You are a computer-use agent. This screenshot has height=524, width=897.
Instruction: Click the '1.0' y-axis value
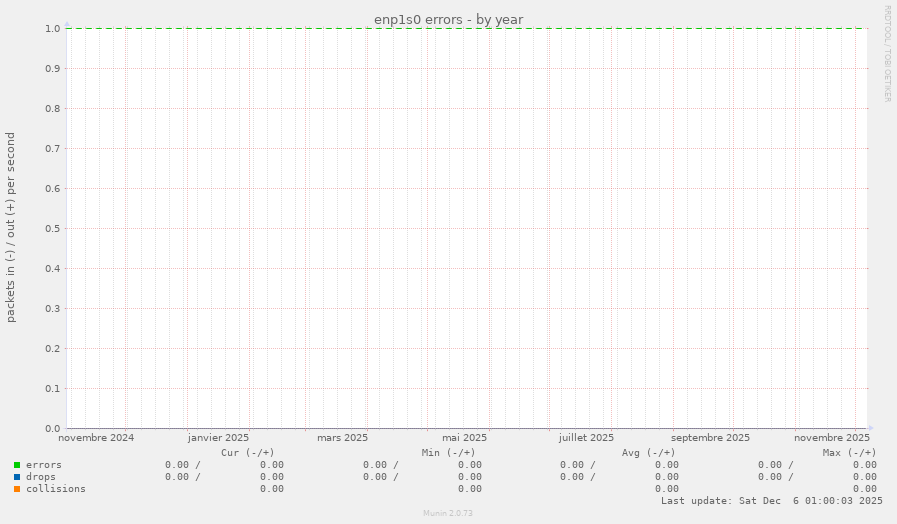coord(53,29)
